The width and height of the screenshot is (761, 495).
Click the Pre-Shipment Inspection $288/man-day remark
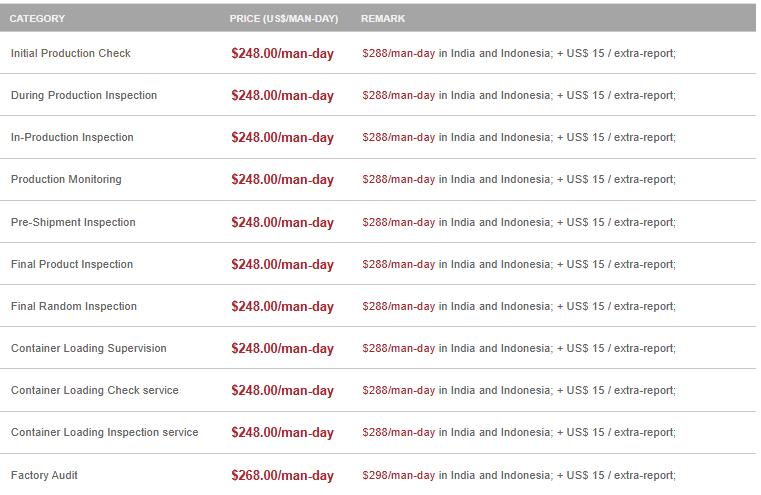click(399, 222)
